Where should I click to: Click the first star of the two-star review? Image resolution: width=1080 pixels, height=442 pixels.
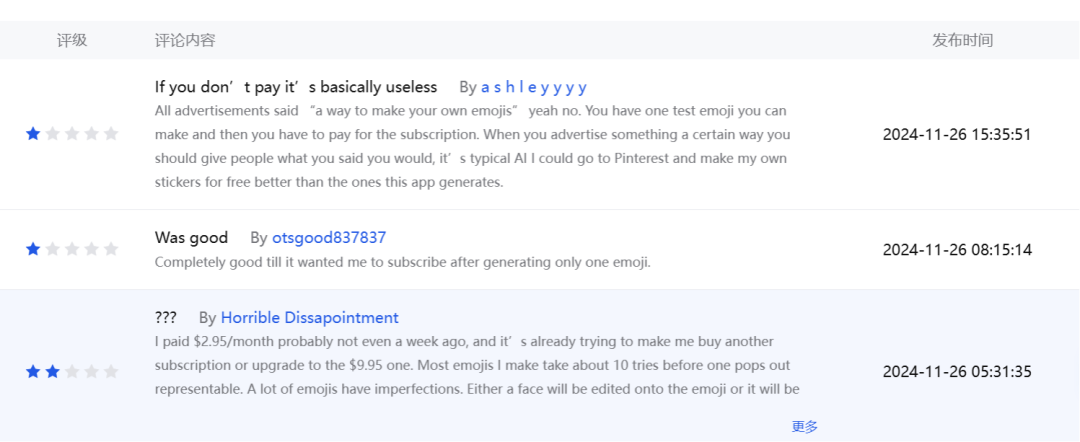33,372
